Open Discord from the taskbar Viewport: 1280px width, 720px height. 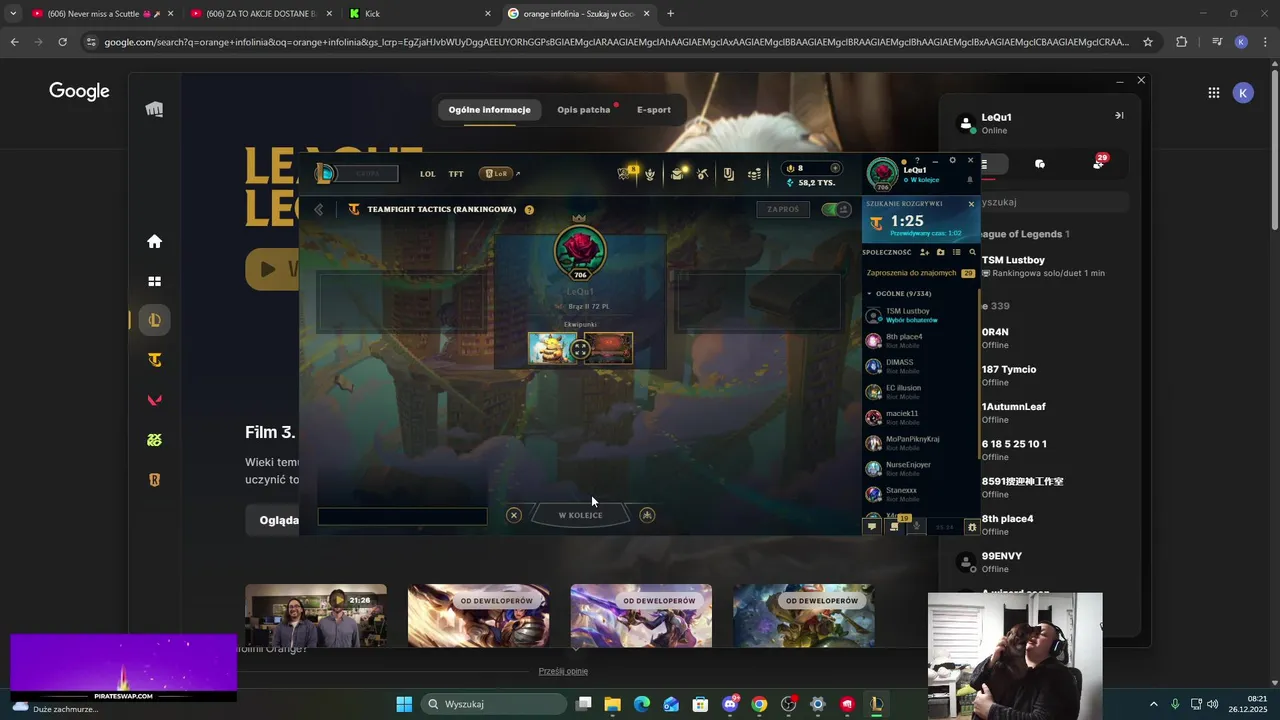pos(731,704)
